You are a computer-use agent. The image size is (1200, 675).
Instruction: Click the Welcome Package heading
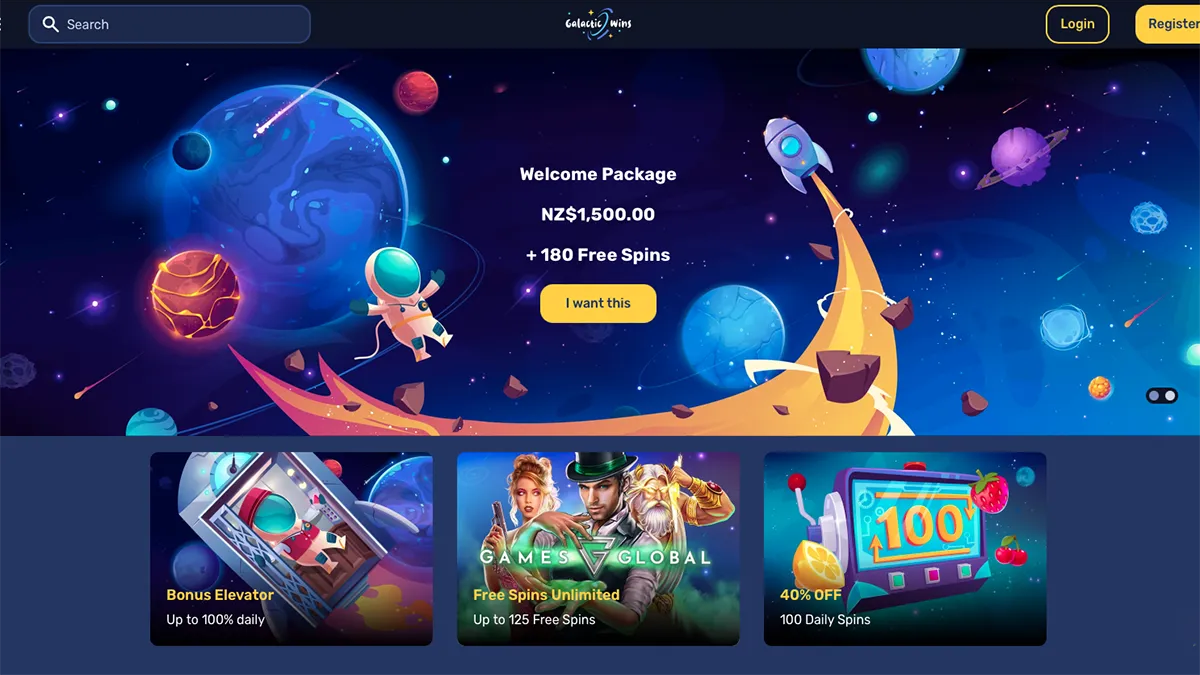[x=598, y=174]
